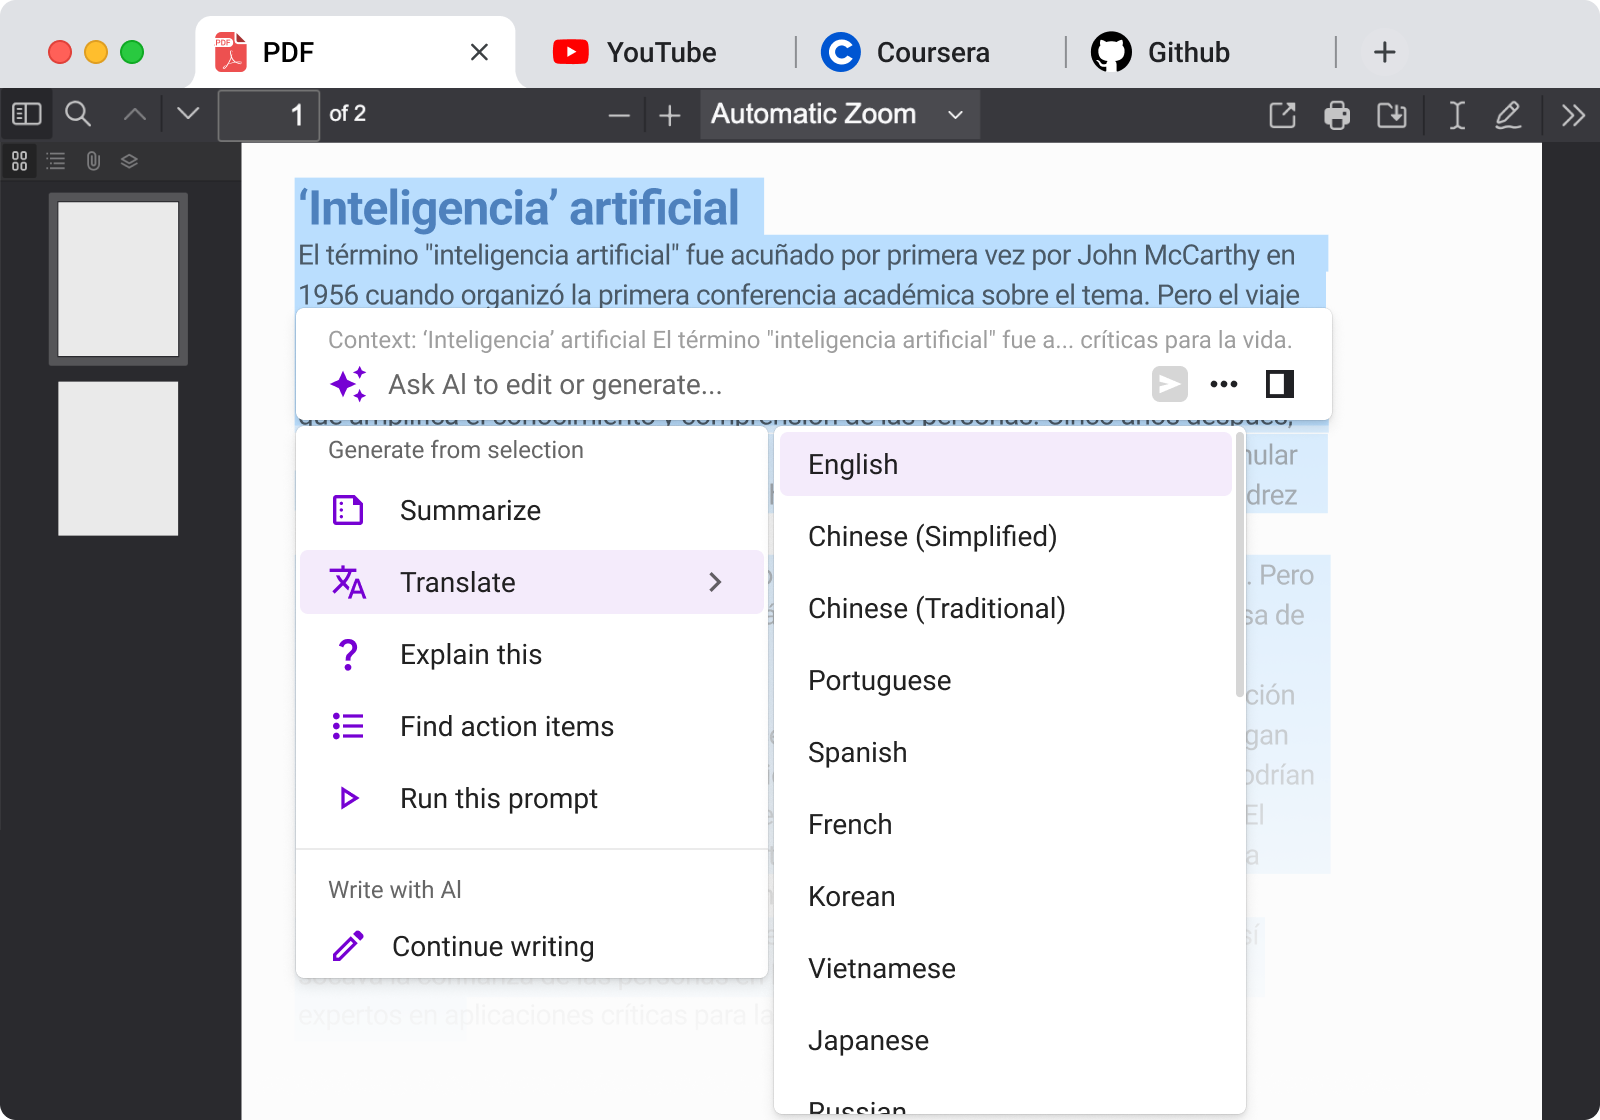Viewport: 1600px width, 1120px height.
Task: Translate to English
Action: pyautogui.click(x=1006, y=464)
